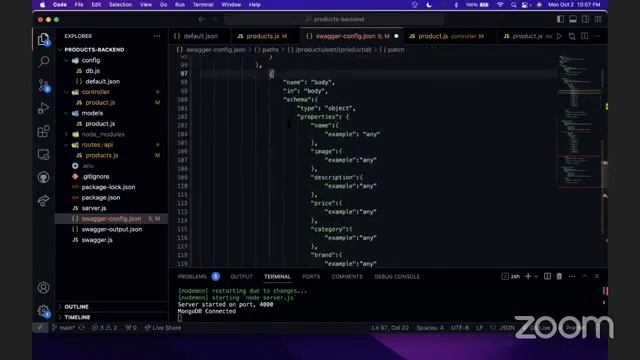Viewport: 640px width, 360px height.
Task: Open the Terminal menu in menu bar
Action: pos(203,5)
